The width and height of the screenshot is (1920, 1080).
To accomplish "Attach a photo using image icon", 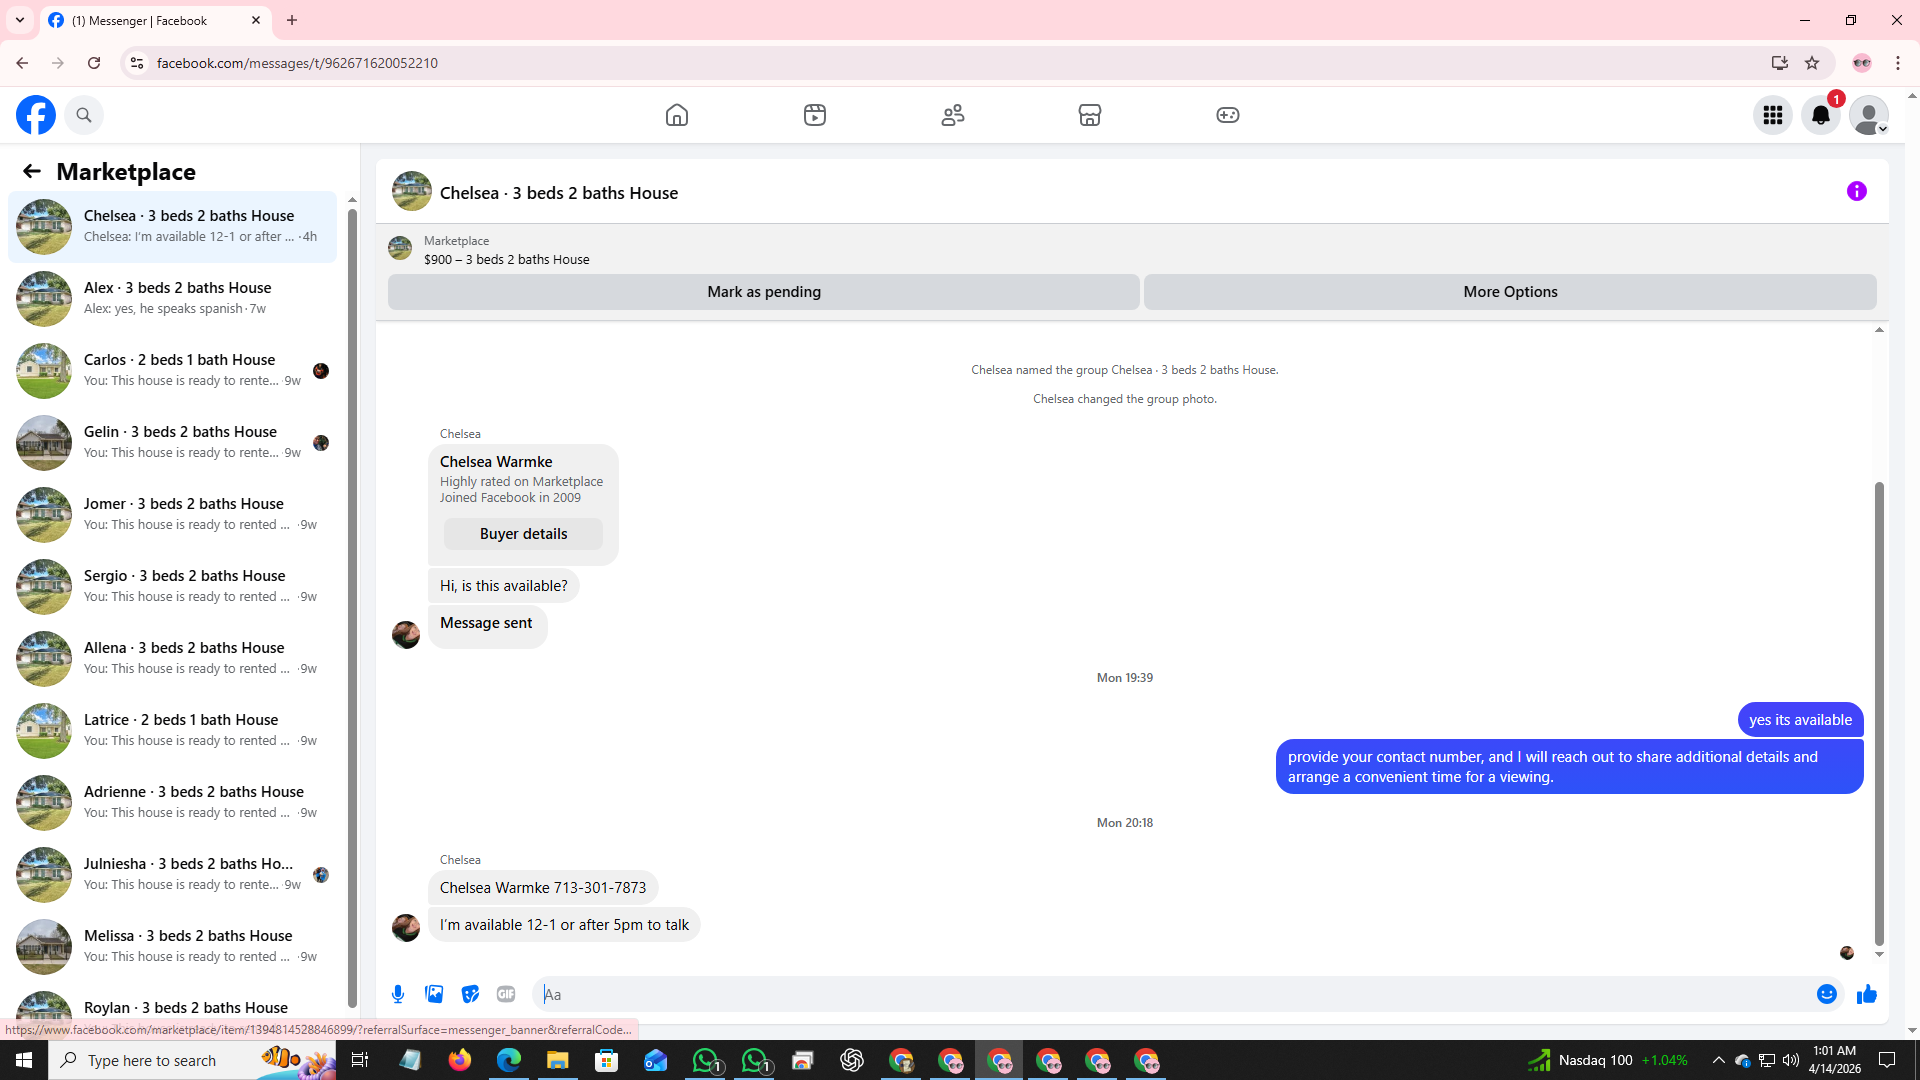I will [x=434, y=994].
